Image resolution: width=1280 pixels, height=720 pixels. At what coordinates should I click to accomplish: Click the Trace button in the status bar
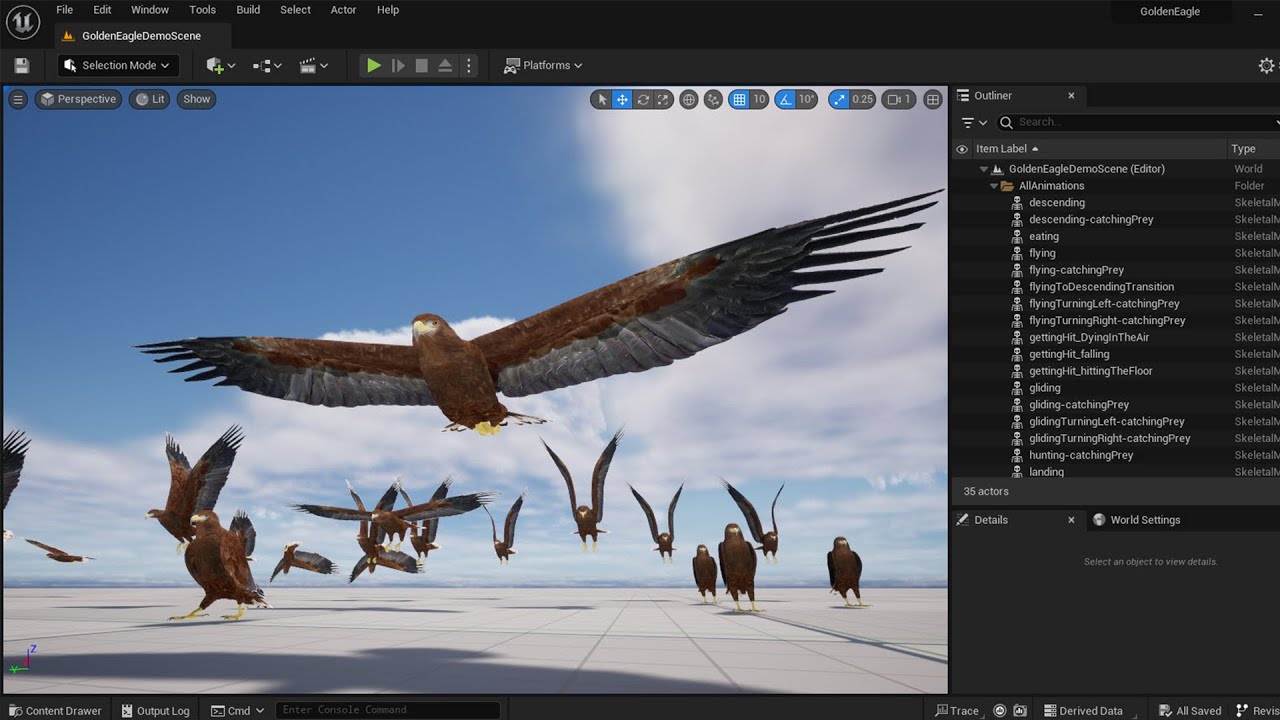(957, 711)
